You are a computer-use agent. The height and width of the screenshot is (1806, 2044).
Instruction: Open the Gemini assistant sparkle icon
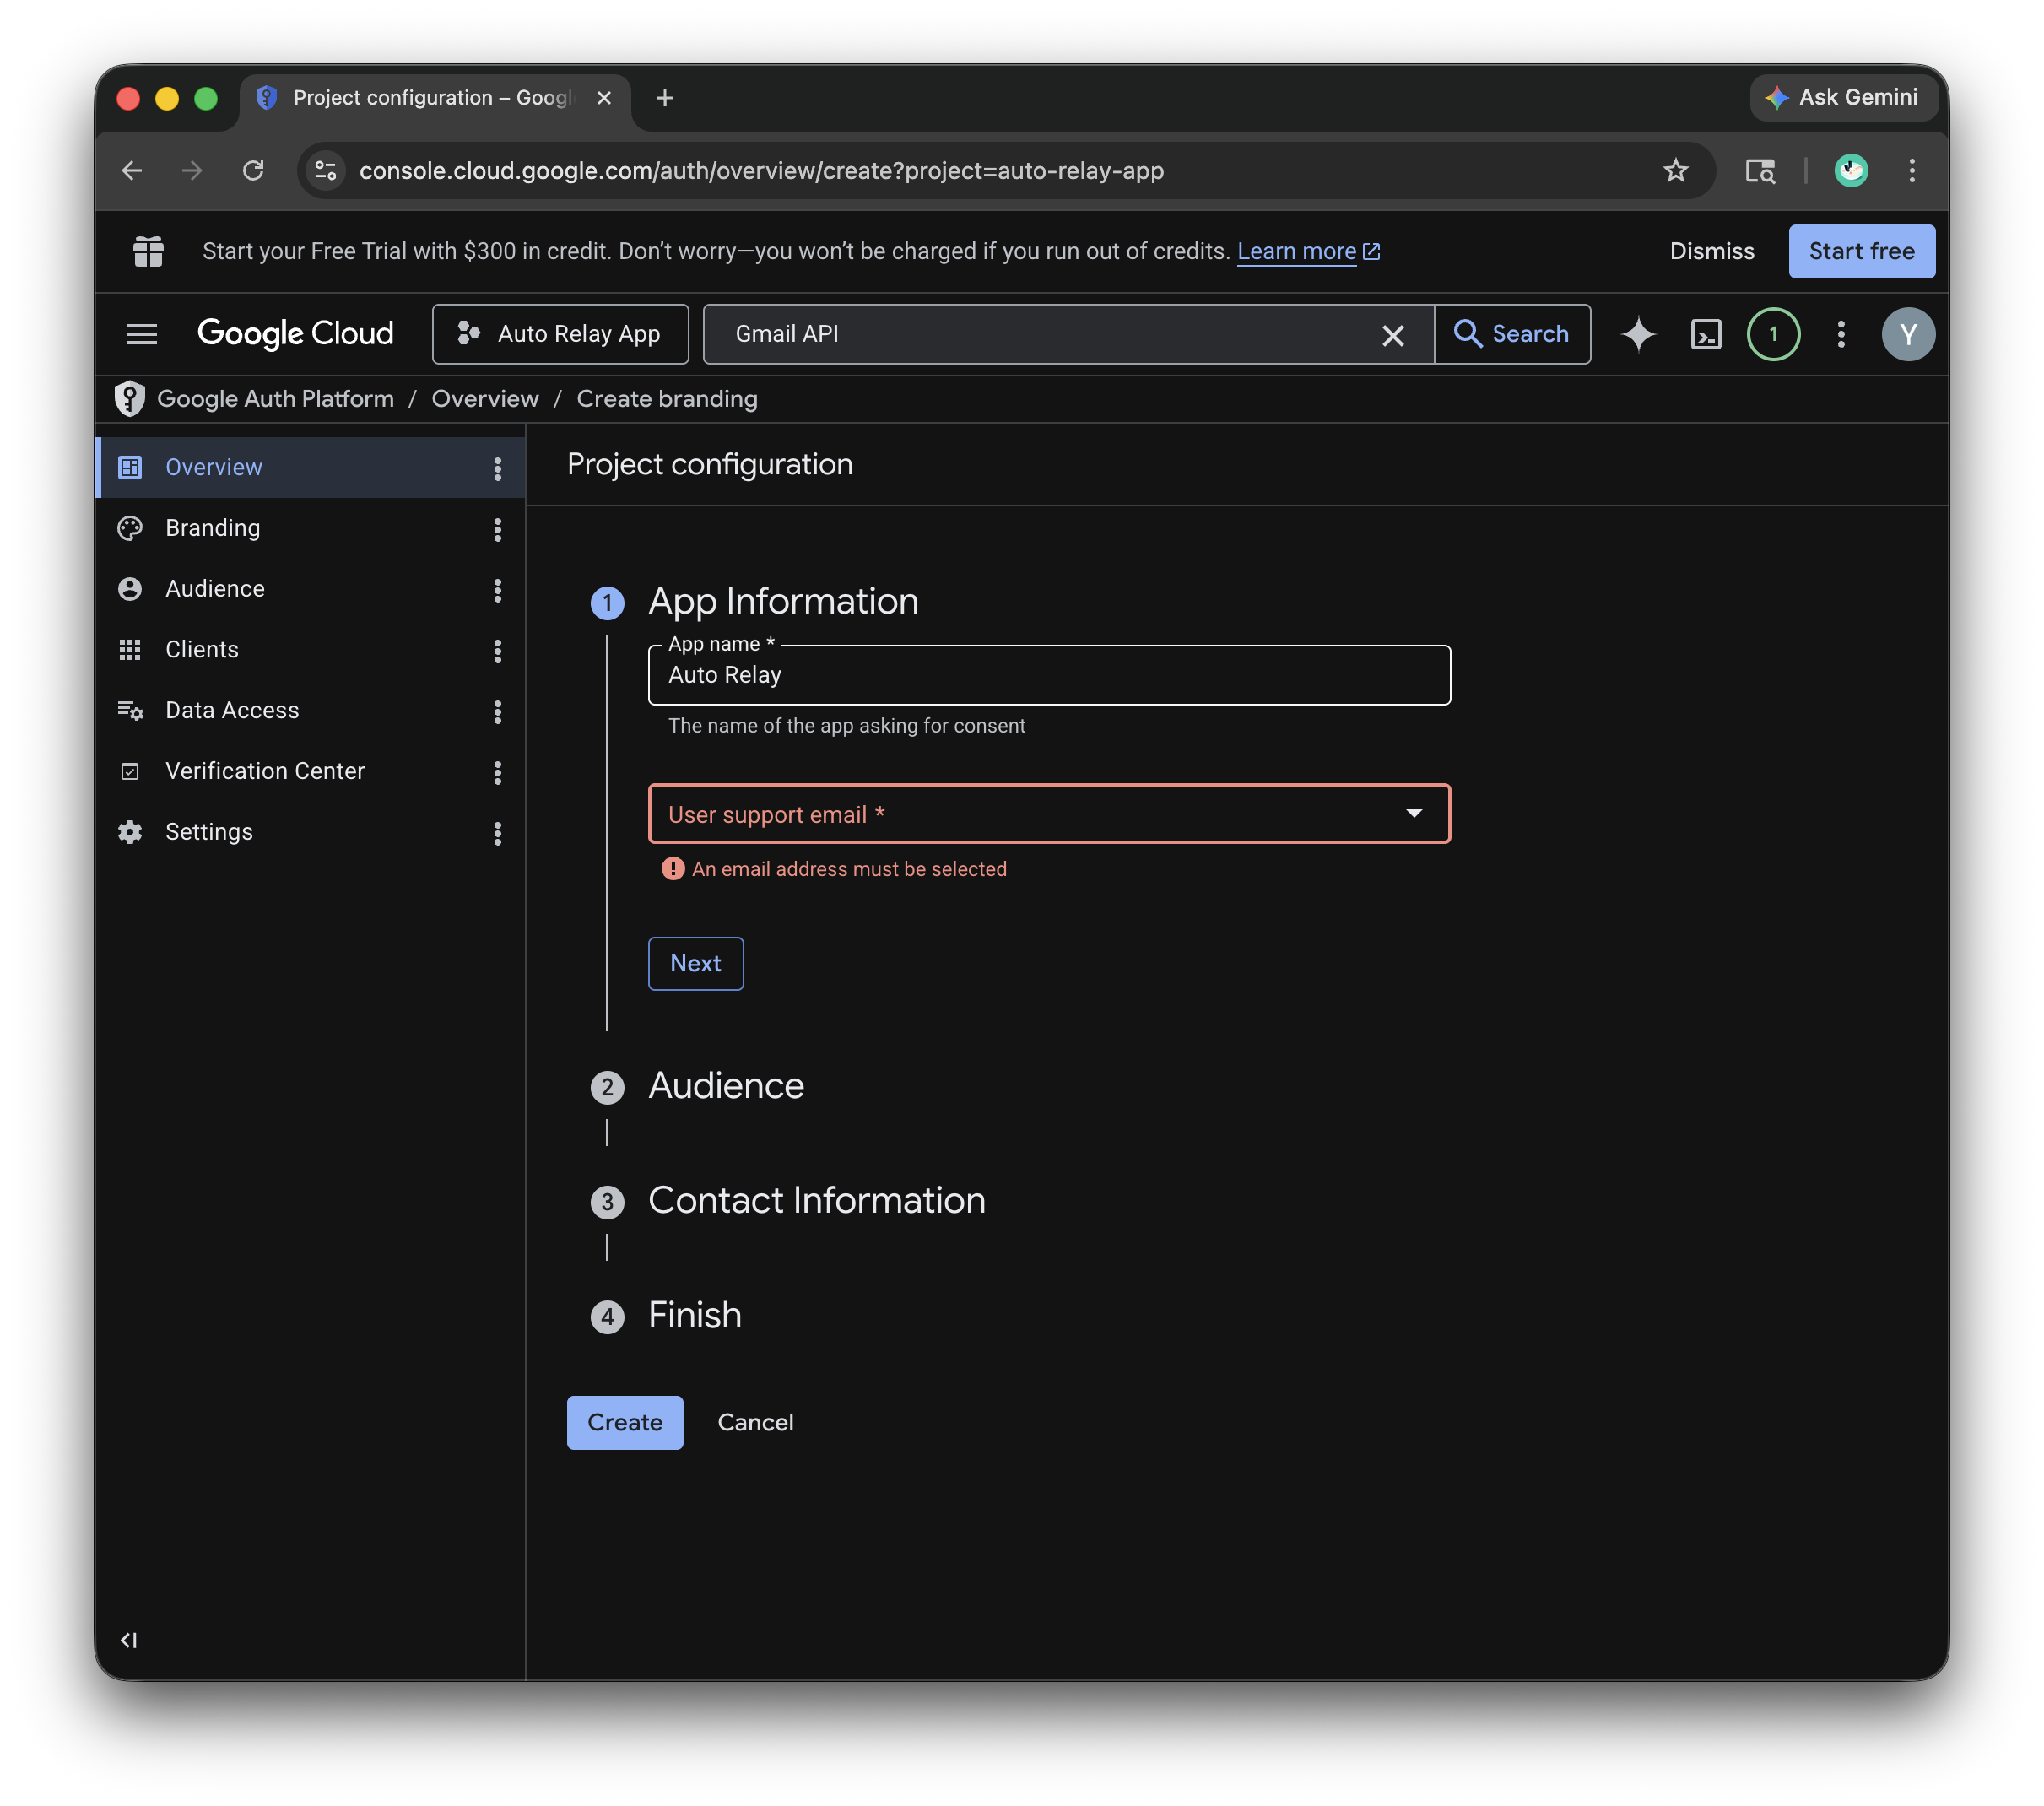click(x=1638, y=334)
